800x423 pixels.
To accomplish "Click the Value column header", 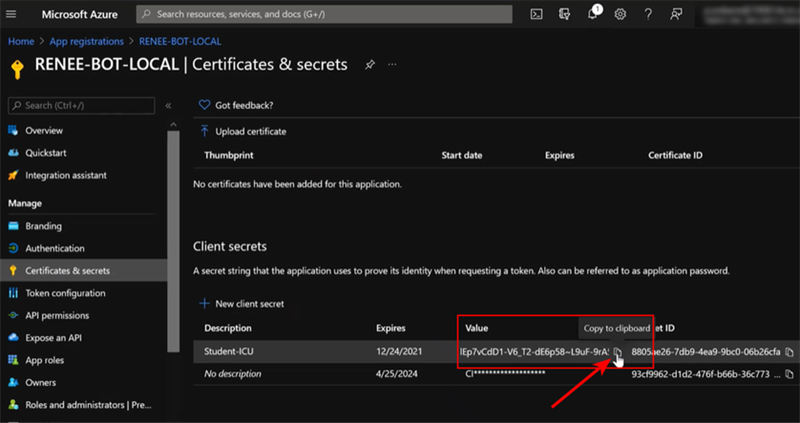I will click(477, 328).
